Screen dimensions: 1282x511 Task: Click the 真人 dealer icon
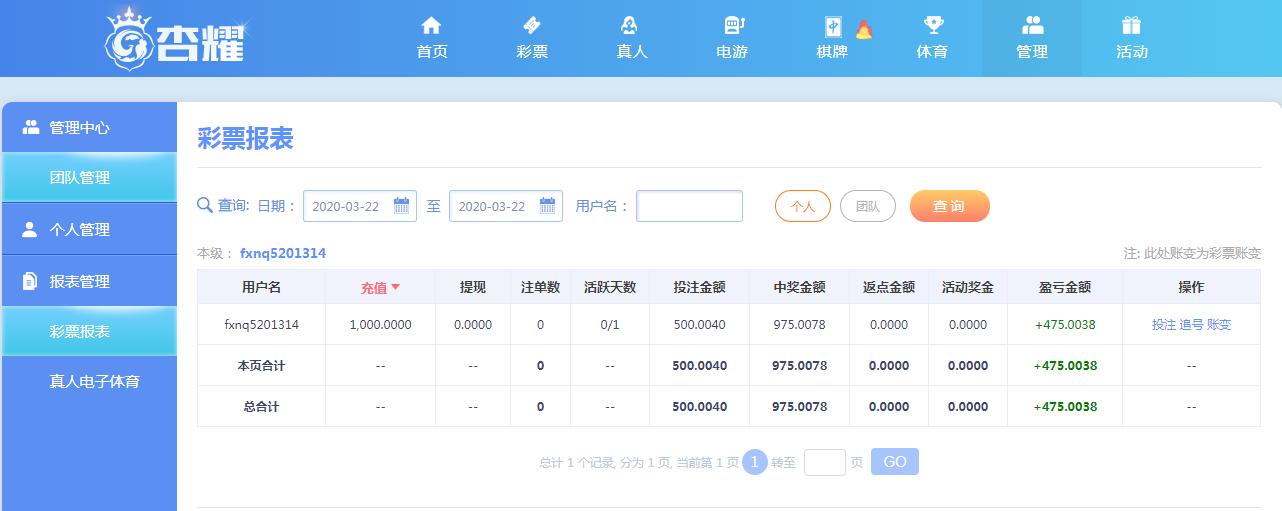click(631, 25)
